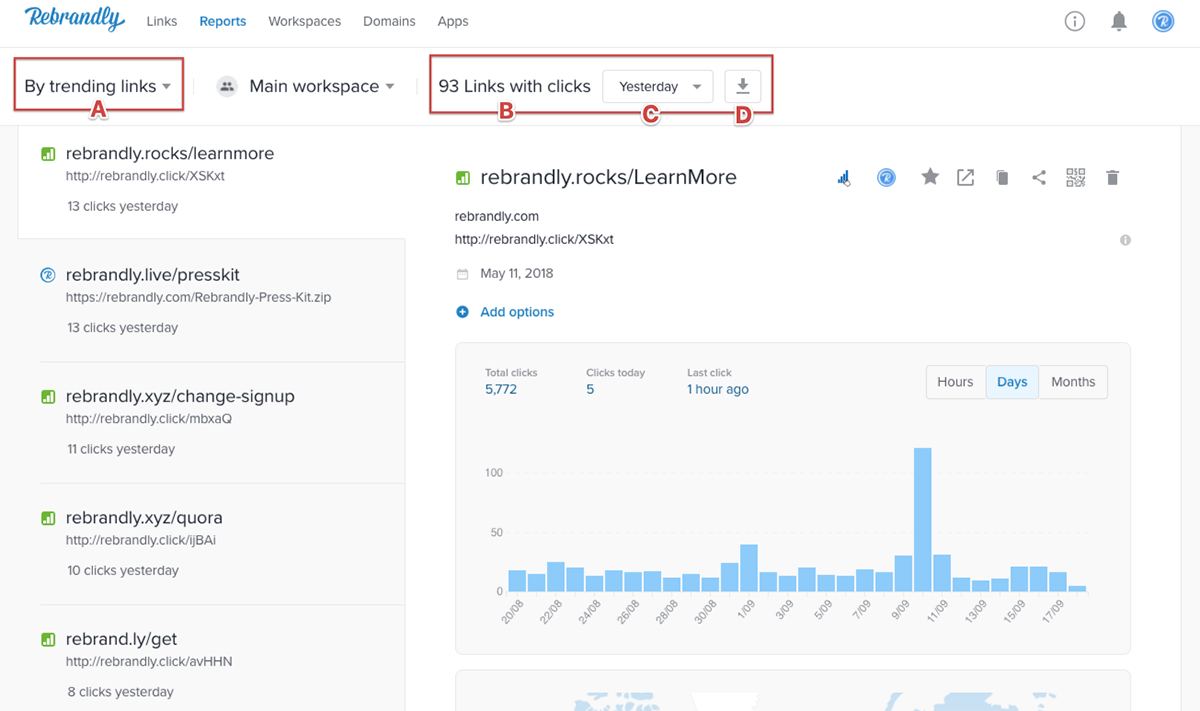Expand the By trending links dropdown
Screen dimensions: 1200x711
(x=98, y=86)
